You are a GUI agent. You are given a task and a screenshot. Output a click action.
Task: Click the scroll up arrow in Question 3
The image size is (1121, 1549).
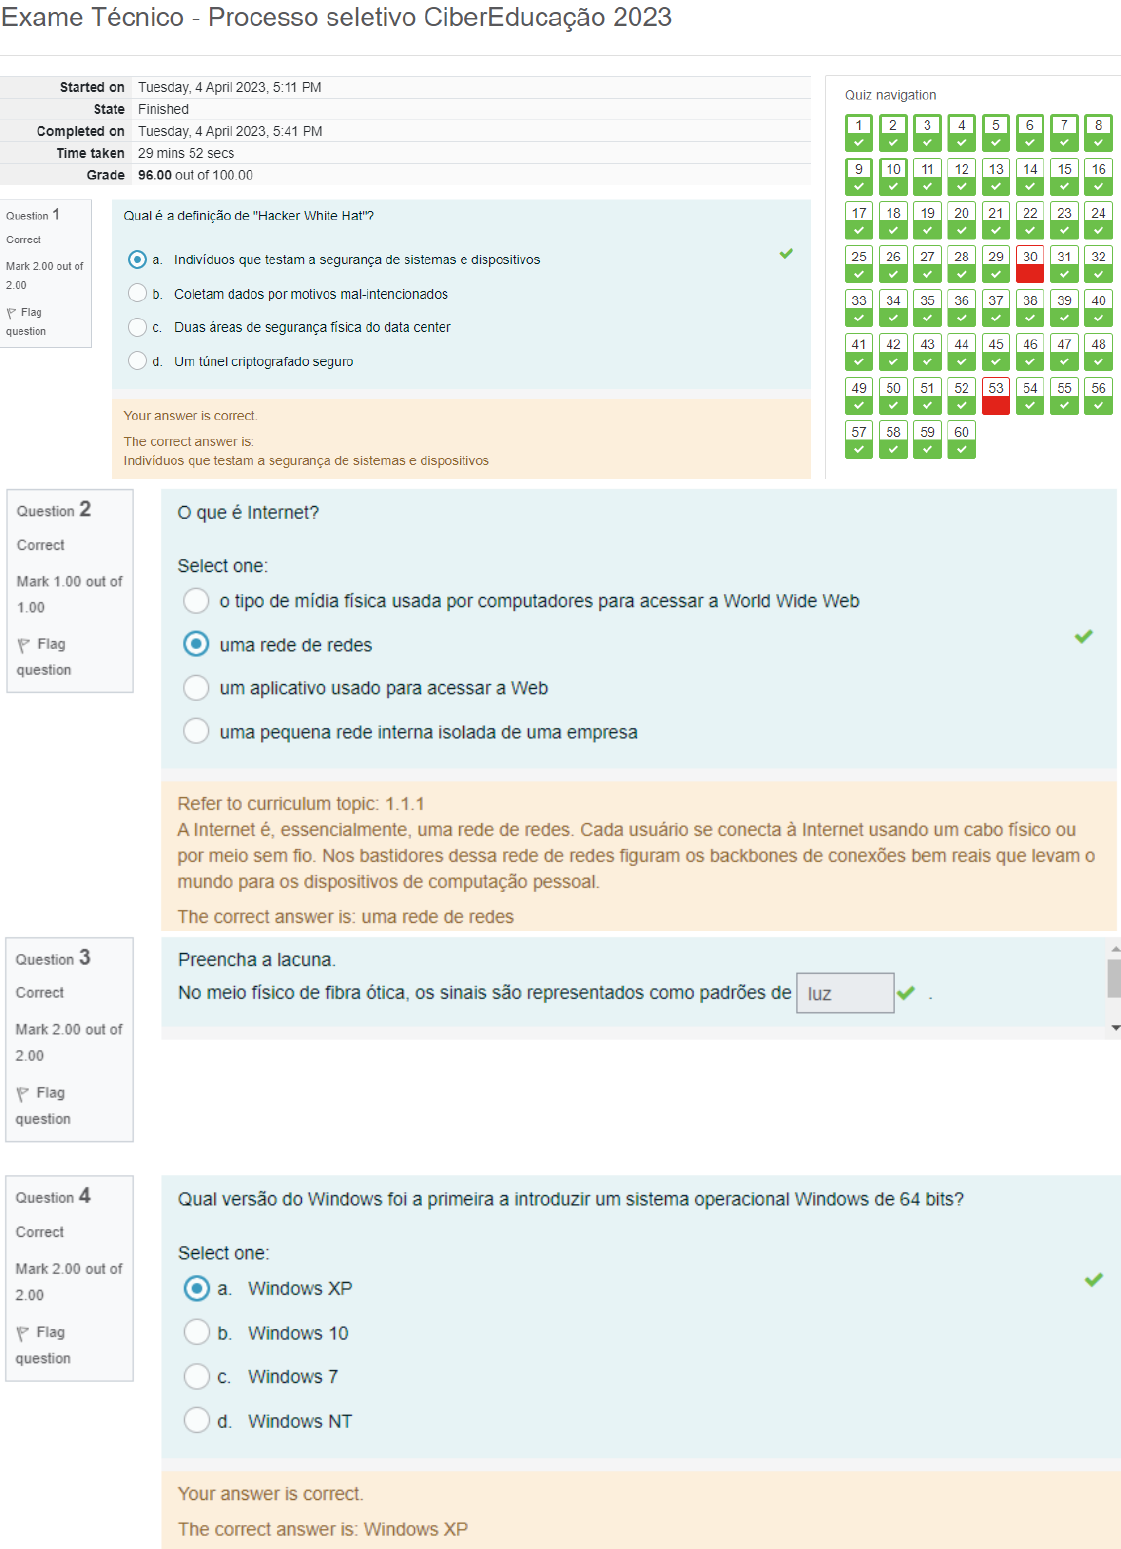point(1115,948)
